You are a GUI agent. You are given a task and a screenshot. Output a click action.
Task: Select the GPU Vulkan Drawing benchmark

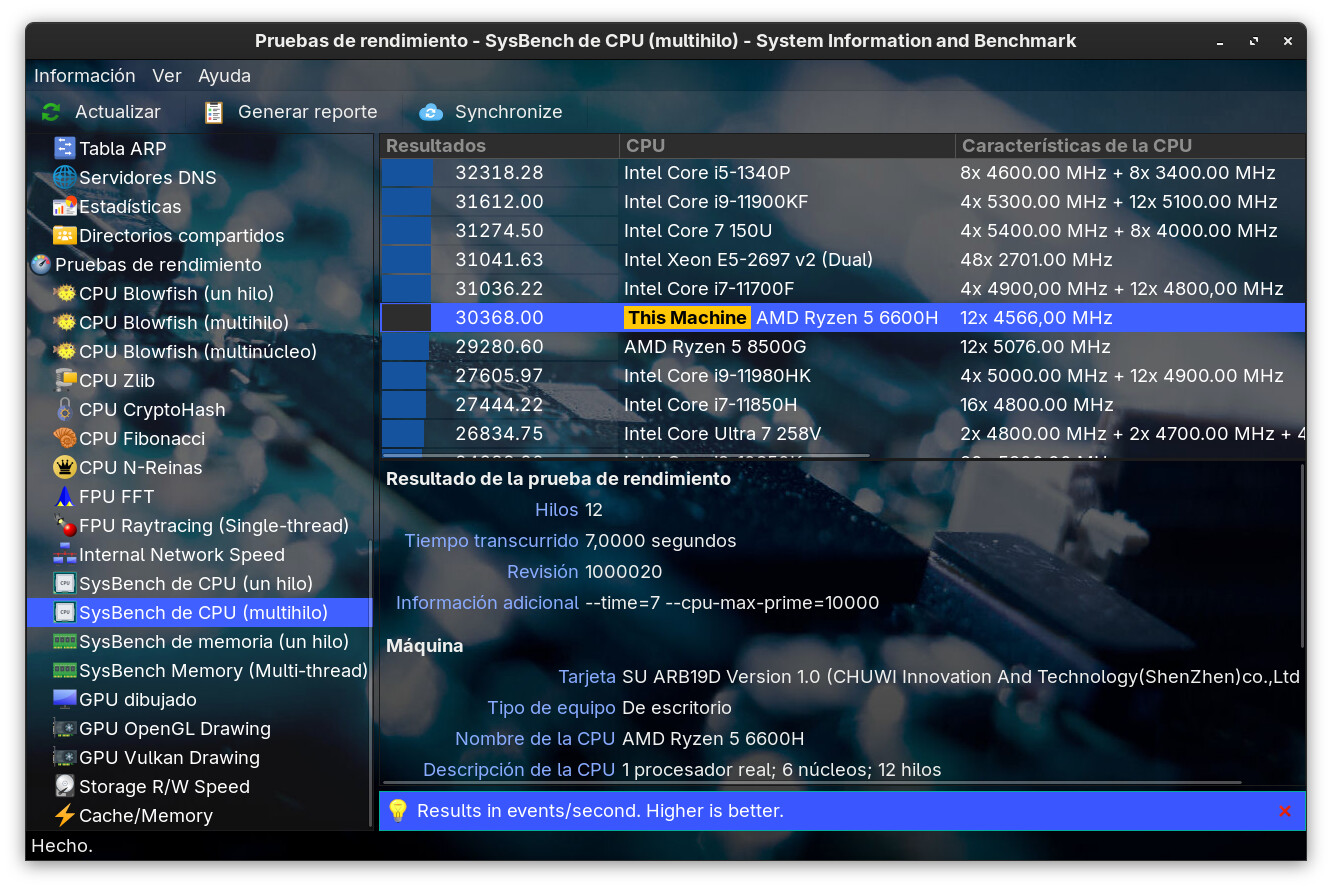[169, 758]
